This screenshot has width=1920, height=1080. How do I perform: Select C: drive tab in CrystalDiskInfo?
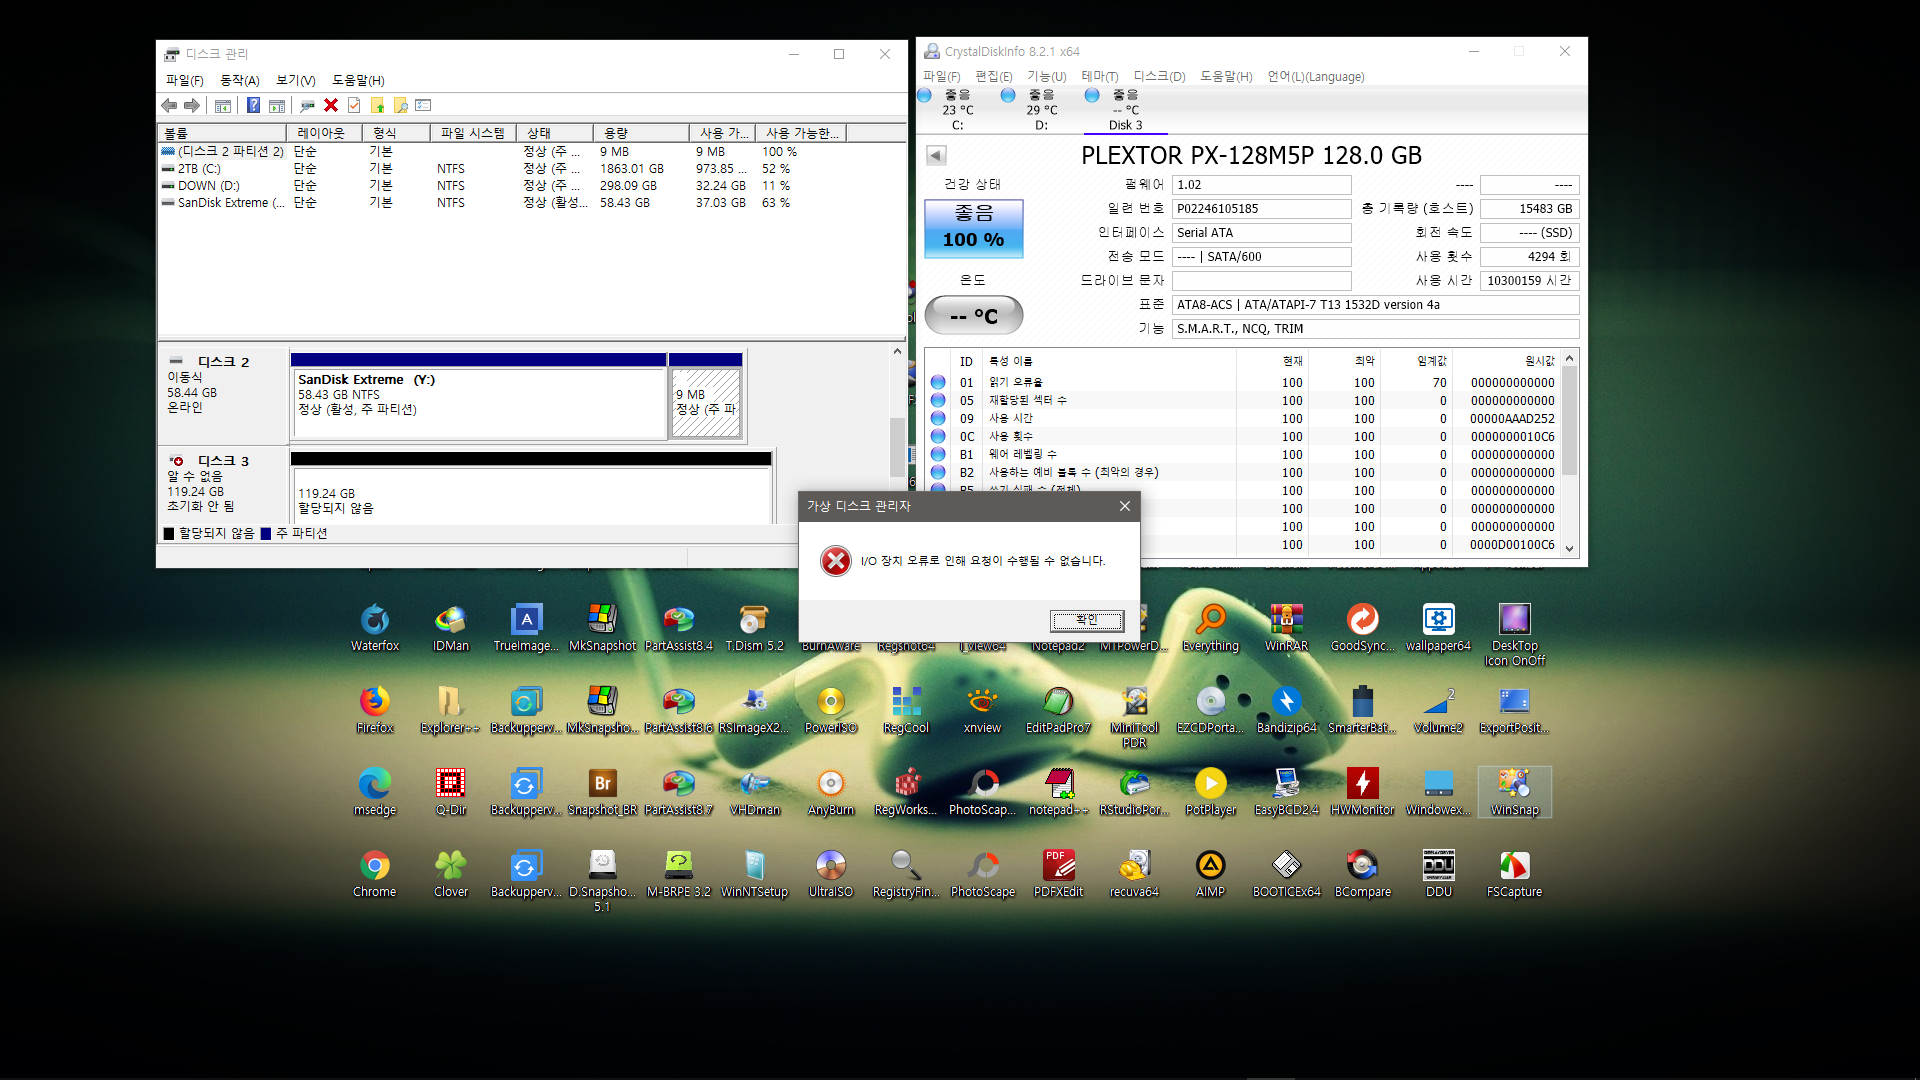957,110
